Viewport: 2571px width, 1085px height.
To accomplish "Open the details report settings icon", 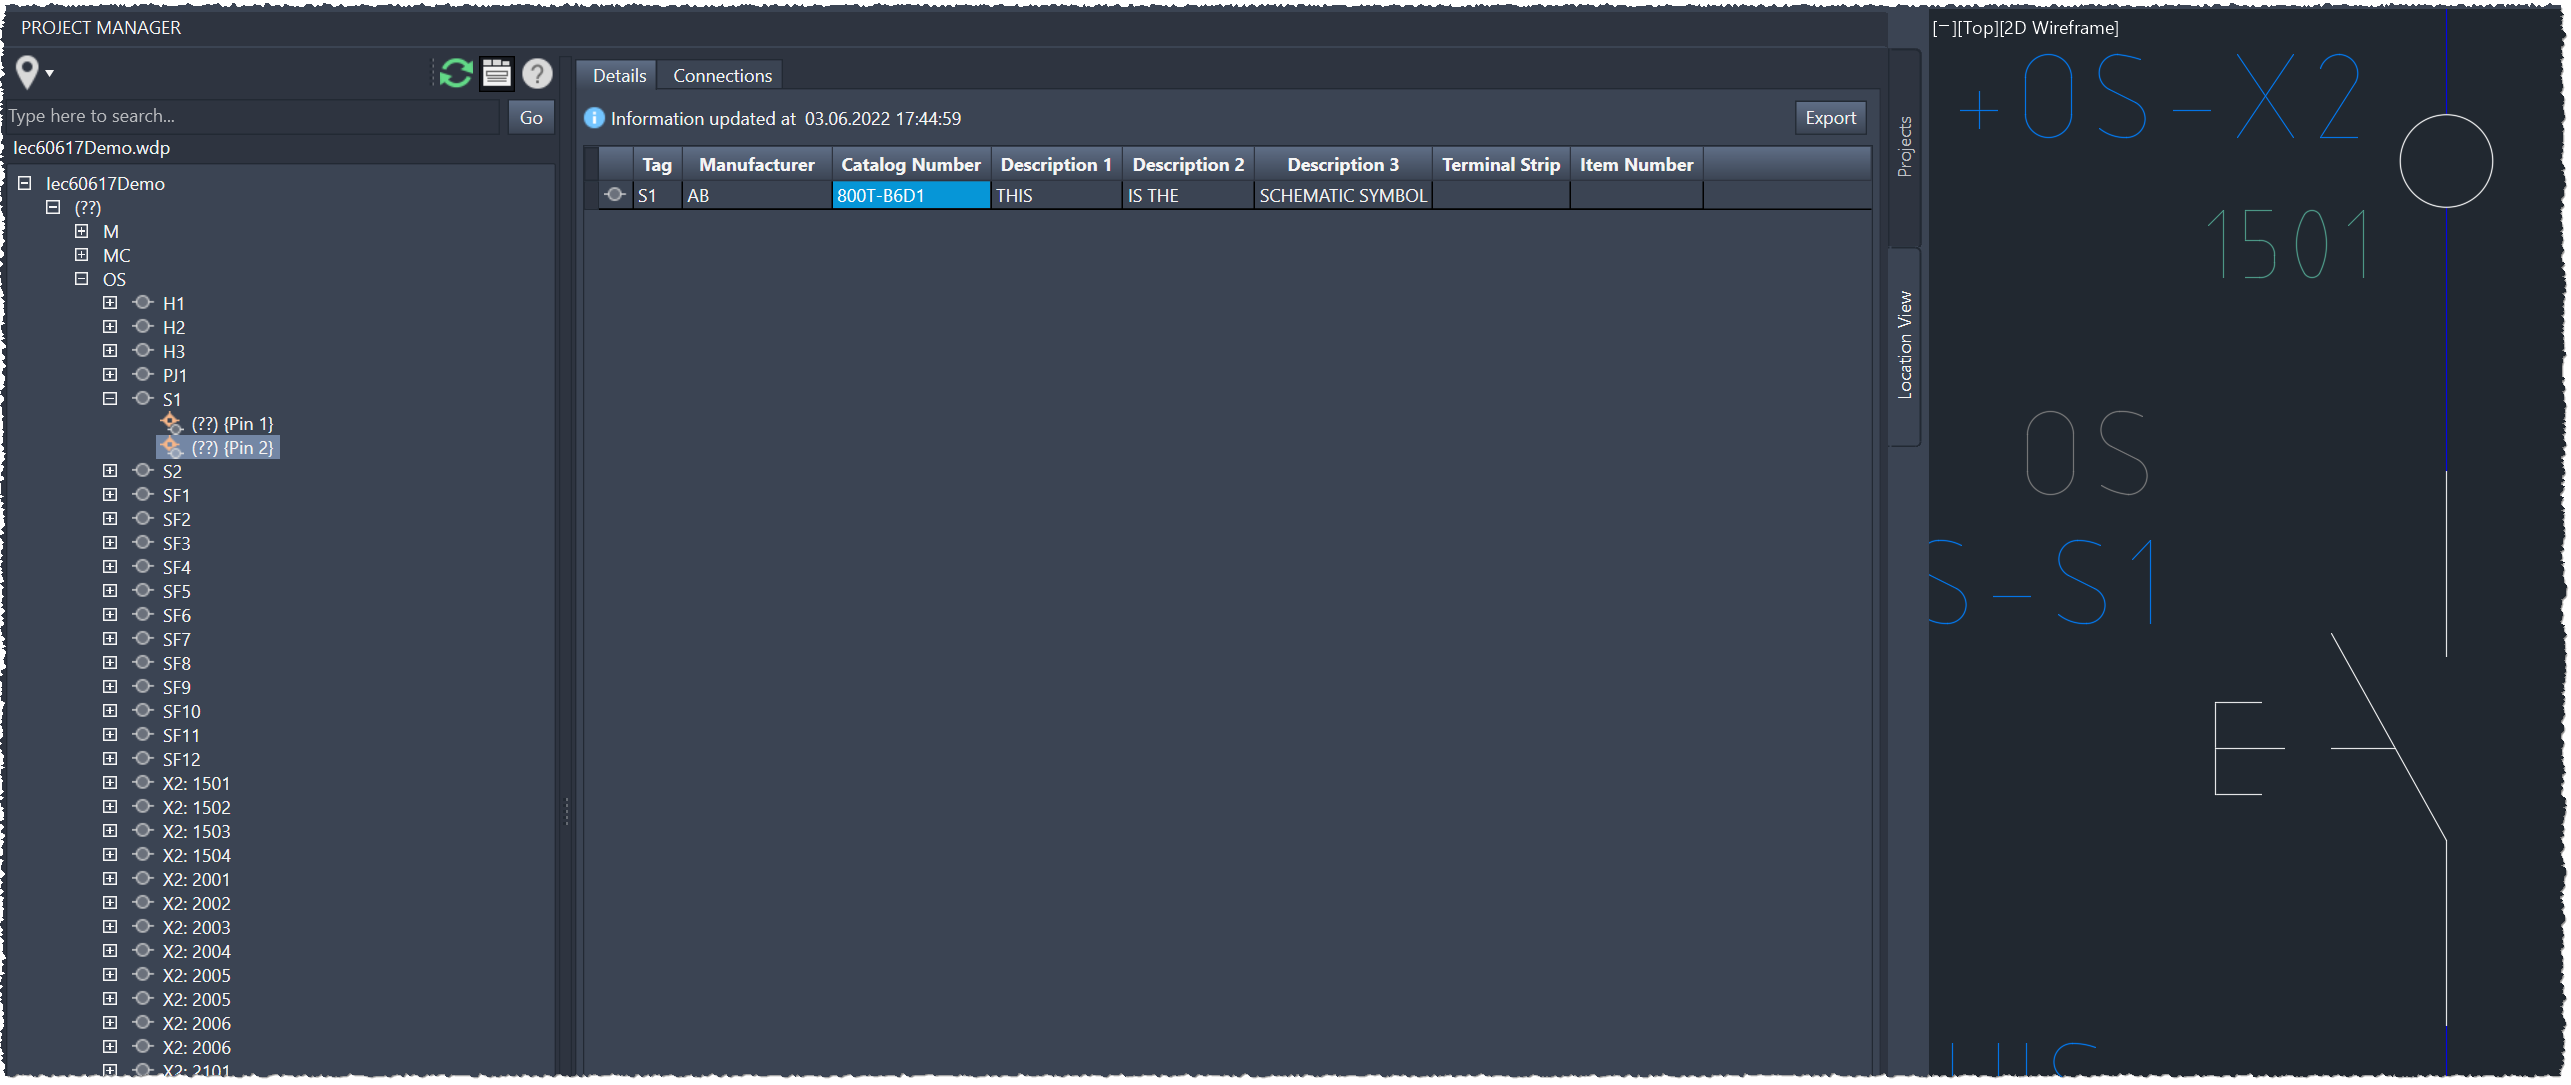I will pos(497,73).
